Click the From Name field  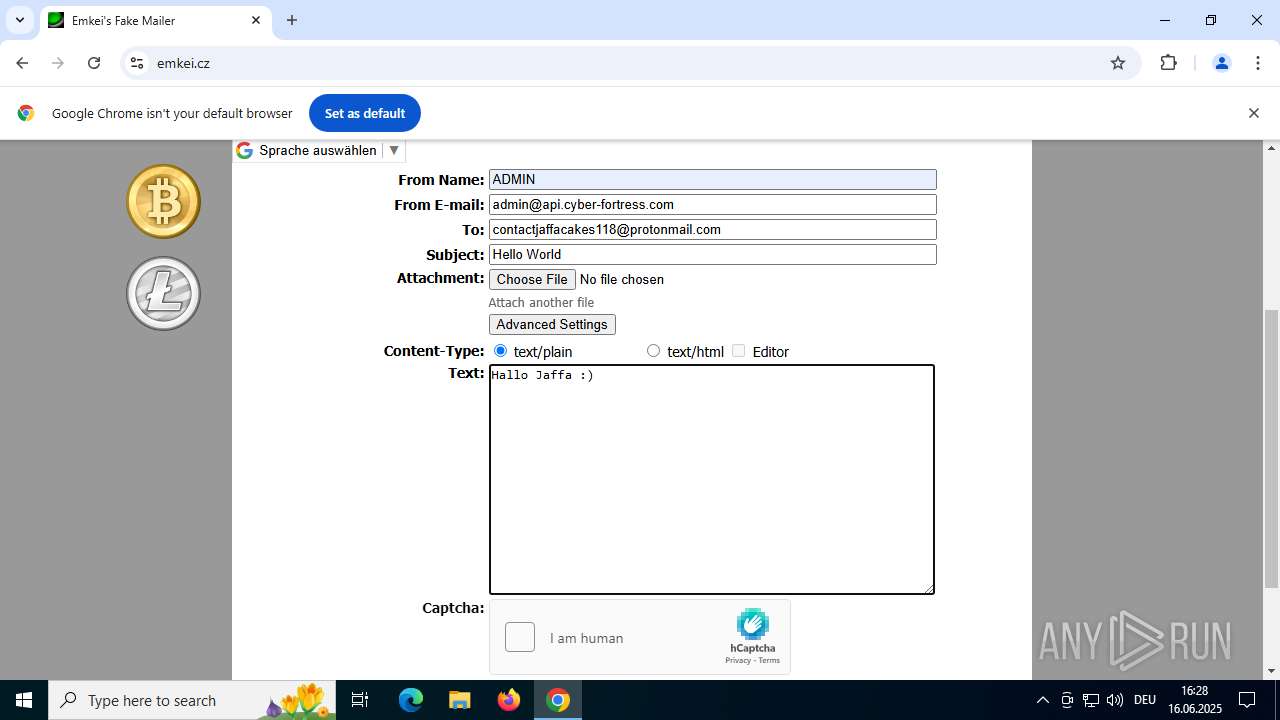(712, 180)
